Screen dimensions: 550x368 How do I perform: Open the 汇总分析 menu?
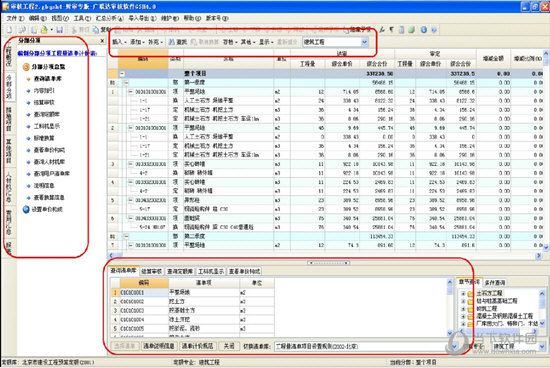point(109,18)
